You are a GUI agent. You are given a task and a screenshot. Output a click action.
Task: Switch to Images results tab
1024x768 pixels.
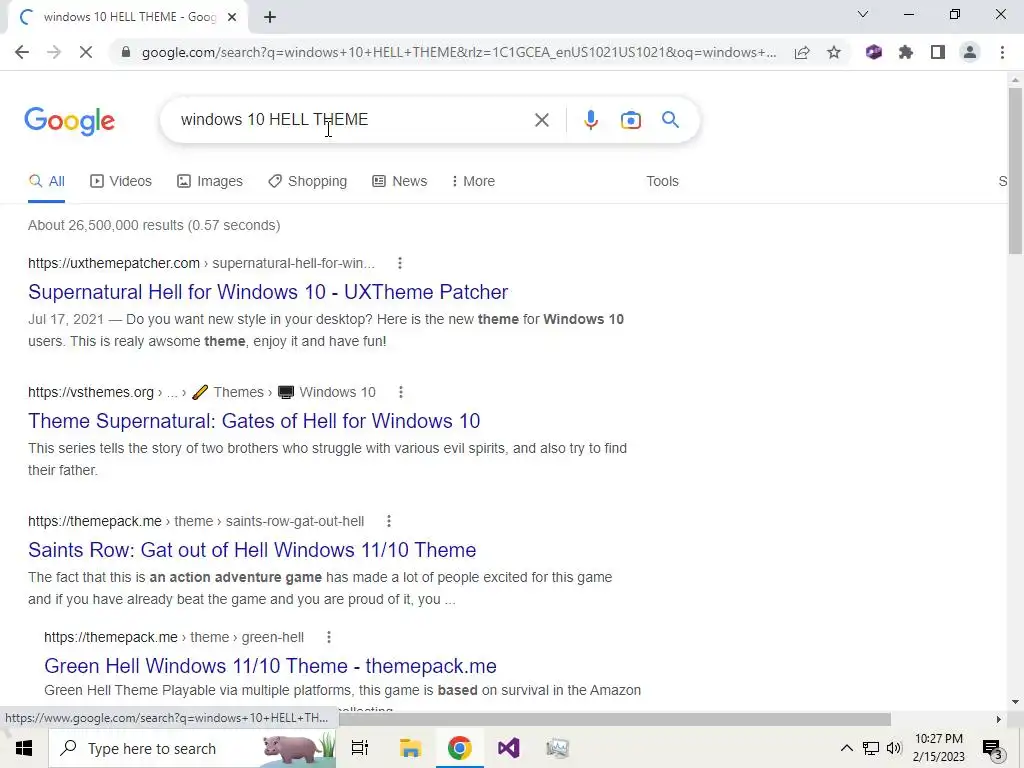click(x=210, y=181)
